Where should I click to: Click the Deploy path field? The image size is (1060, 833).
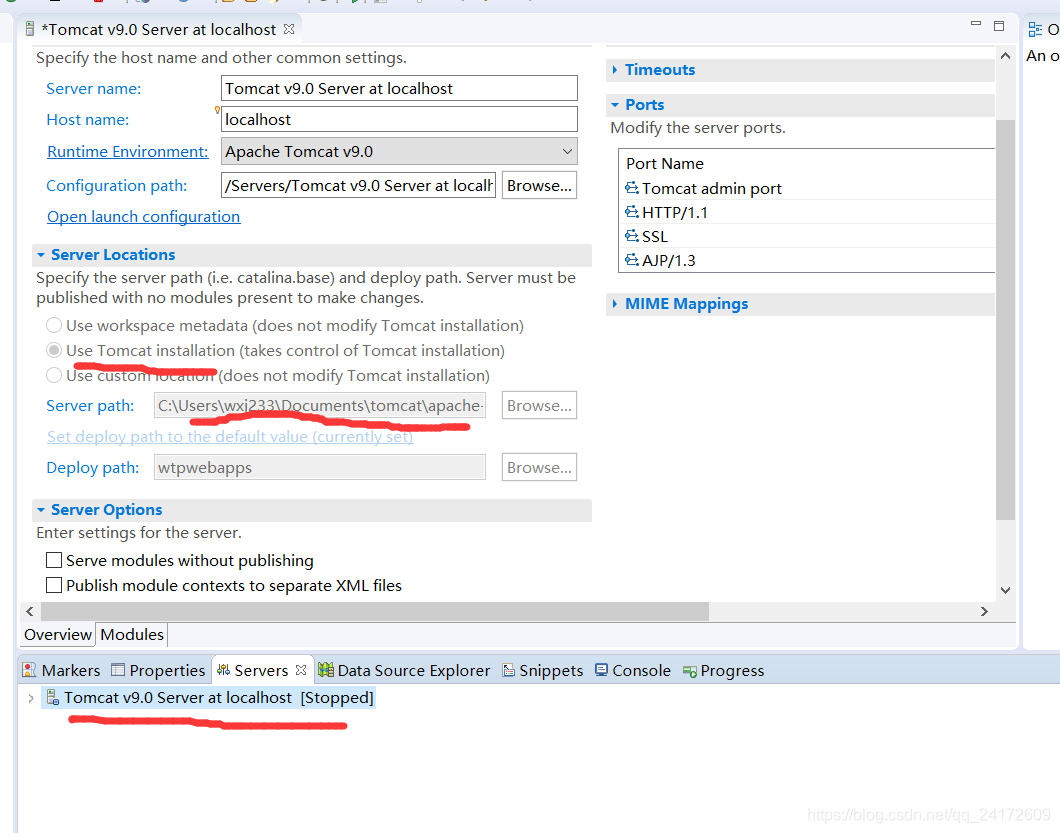click(320, 467)
